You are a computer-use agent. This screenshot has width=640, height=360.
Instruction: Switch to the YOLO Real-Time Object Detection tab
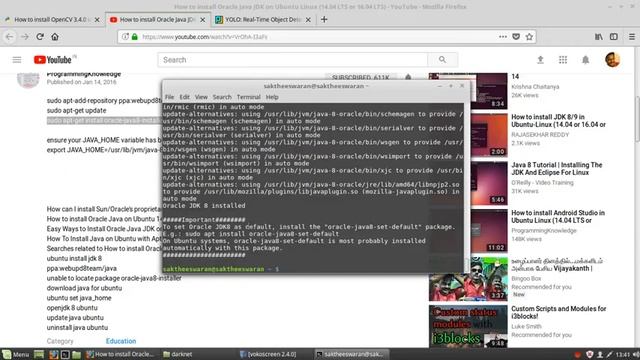click(262, 19)
